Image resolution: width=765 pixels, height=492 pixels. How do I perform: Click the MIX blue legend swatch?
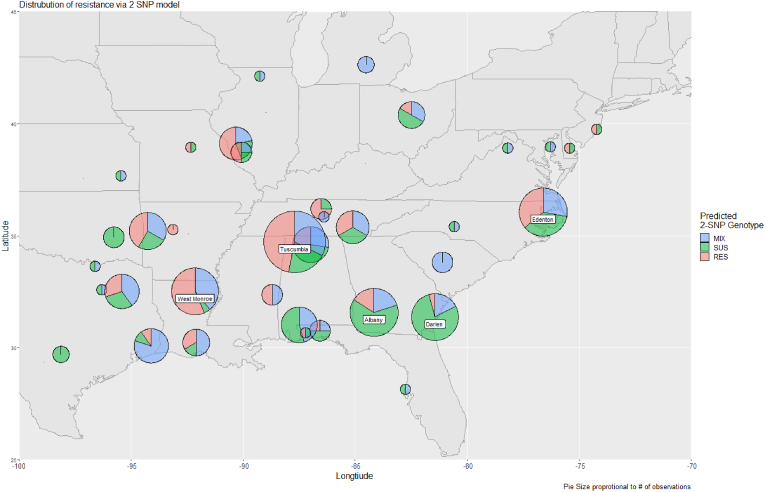705,239
